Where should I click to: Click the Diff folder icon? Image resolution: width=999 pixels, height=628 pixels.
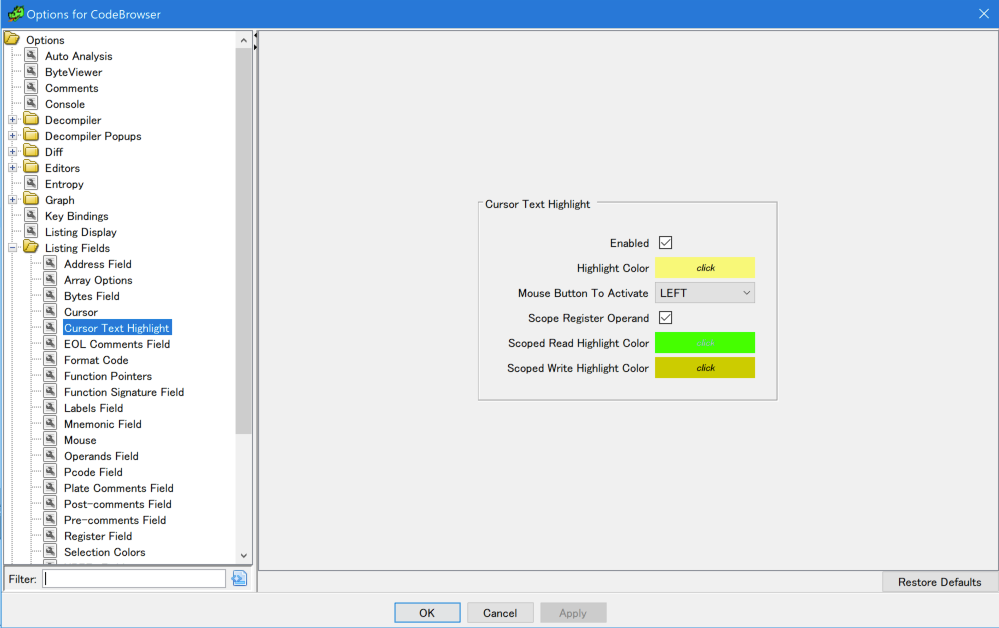tap(31, 151)
